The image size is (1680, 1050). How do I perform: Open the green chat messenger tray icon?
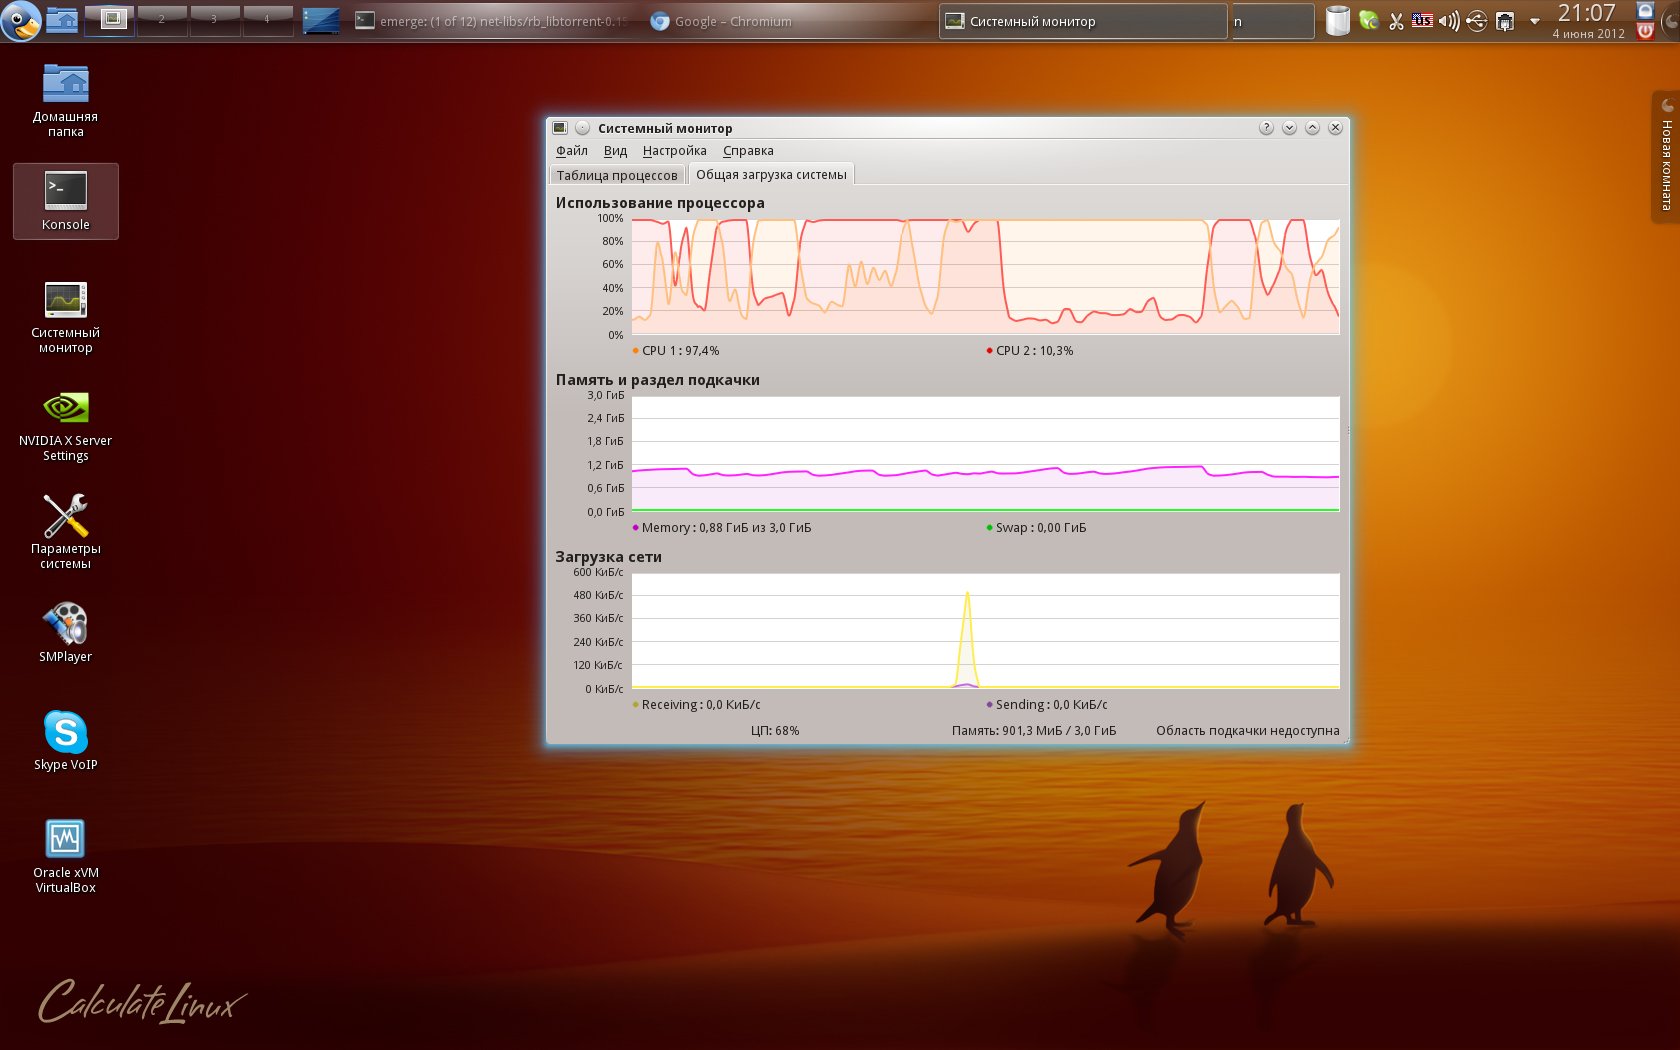click(1369, 20)
